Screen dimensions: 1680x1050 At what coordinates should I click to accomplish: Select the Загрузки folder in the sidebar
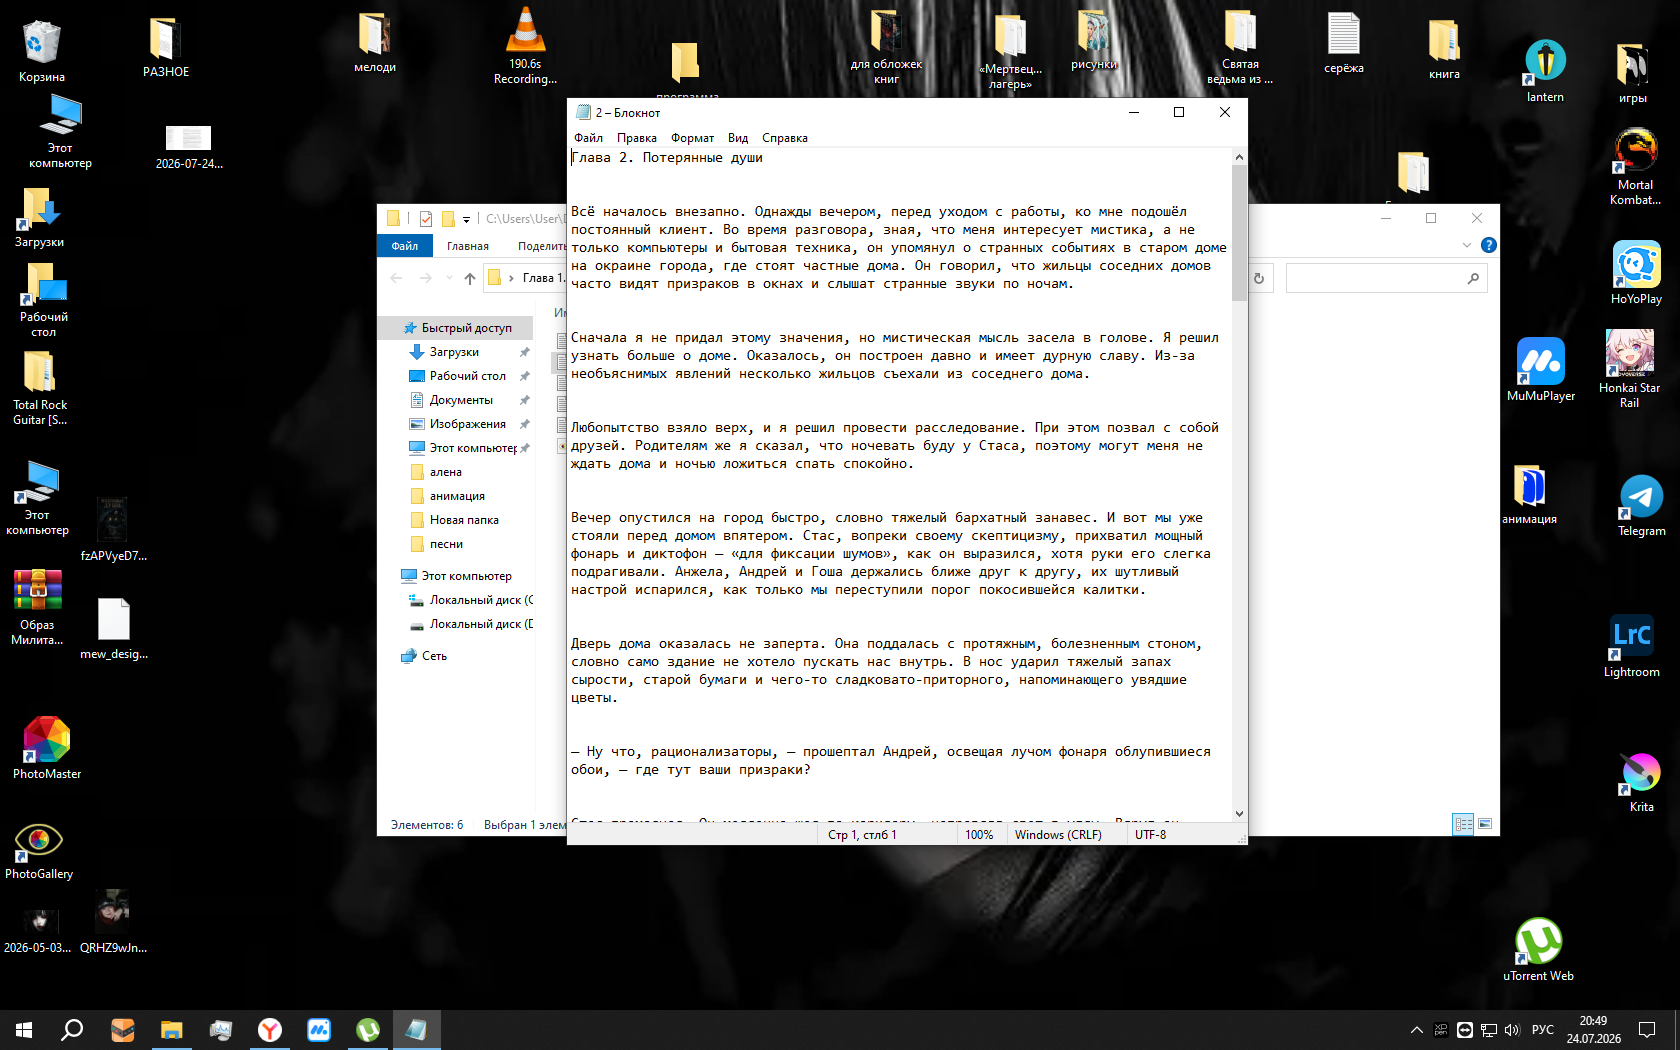coord(454,352)
